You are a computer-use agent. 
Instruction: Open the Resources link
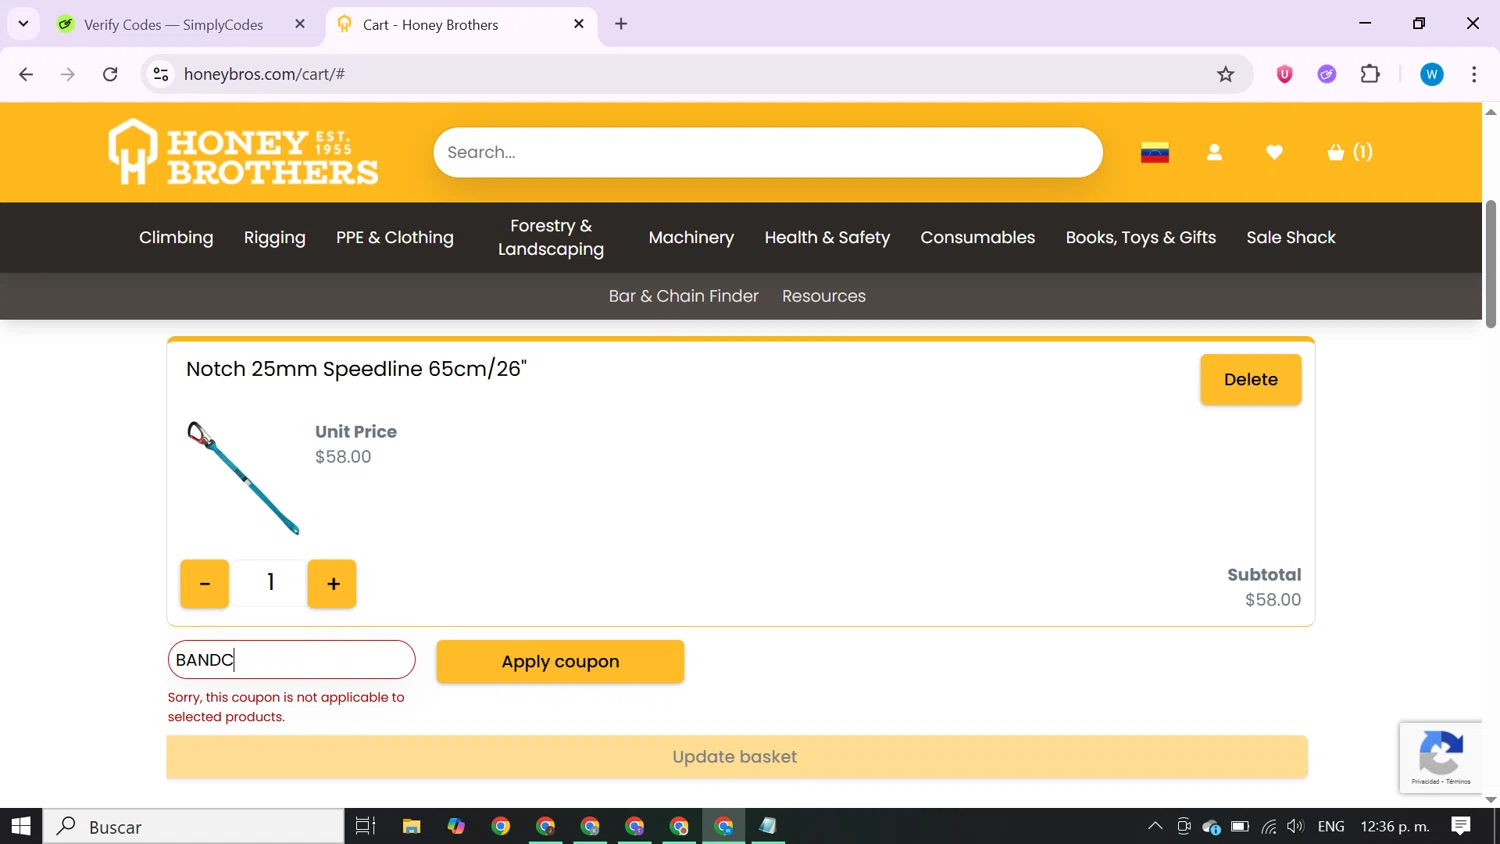coord(824,296)
